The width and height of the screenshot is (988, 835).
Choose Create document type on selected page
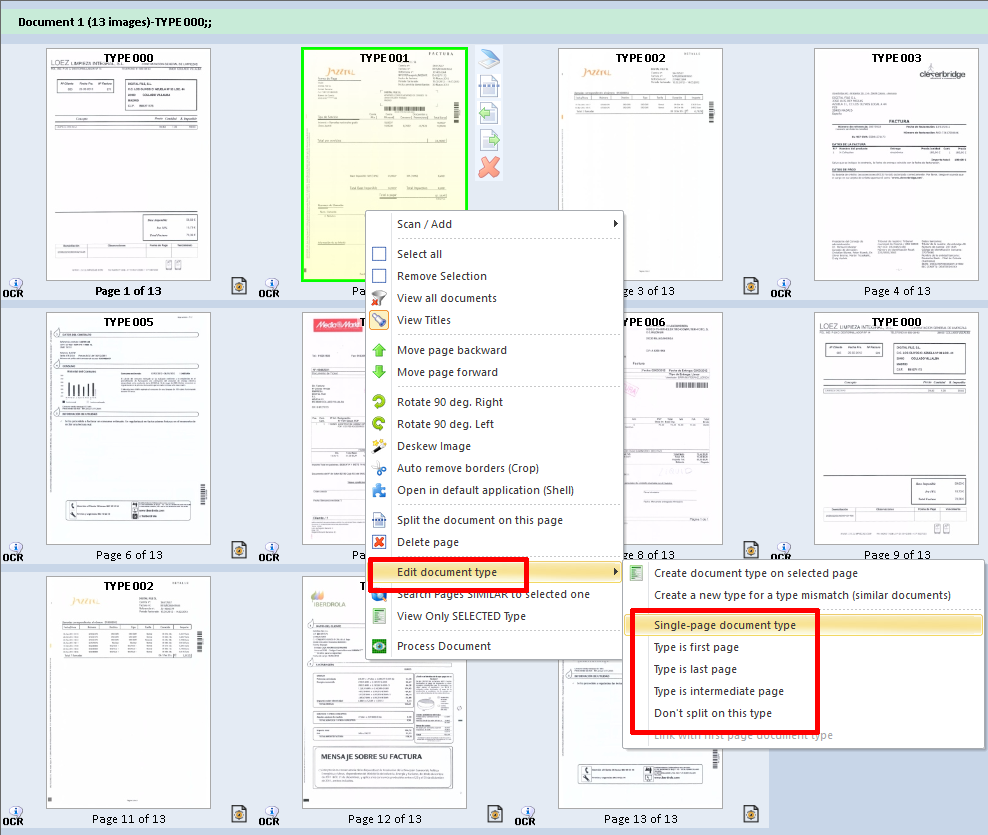[755, 573]
